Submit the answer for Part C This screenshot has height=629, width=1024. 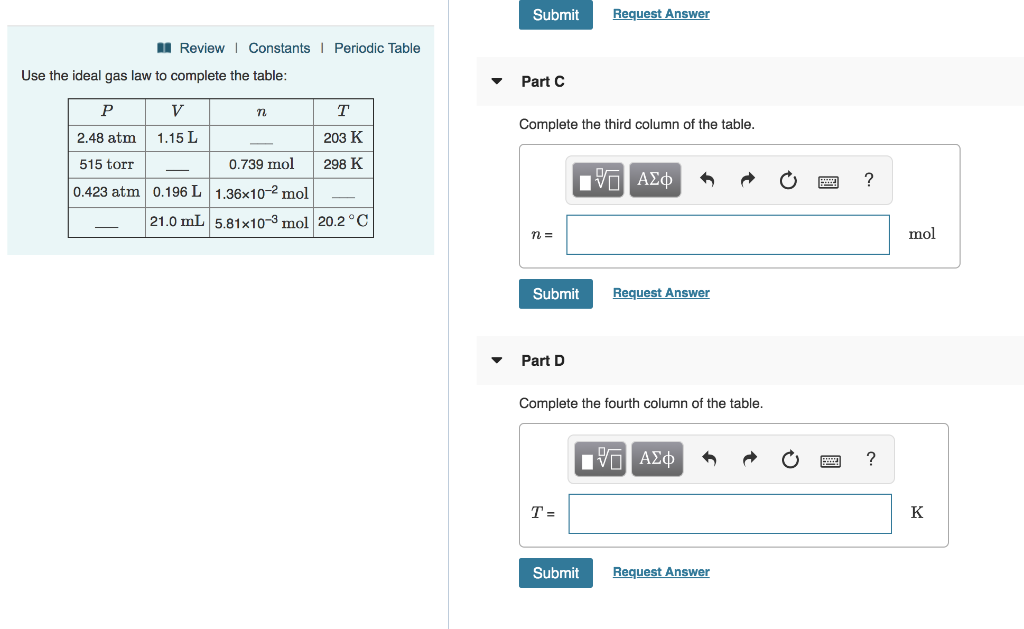tap(555, 293)
